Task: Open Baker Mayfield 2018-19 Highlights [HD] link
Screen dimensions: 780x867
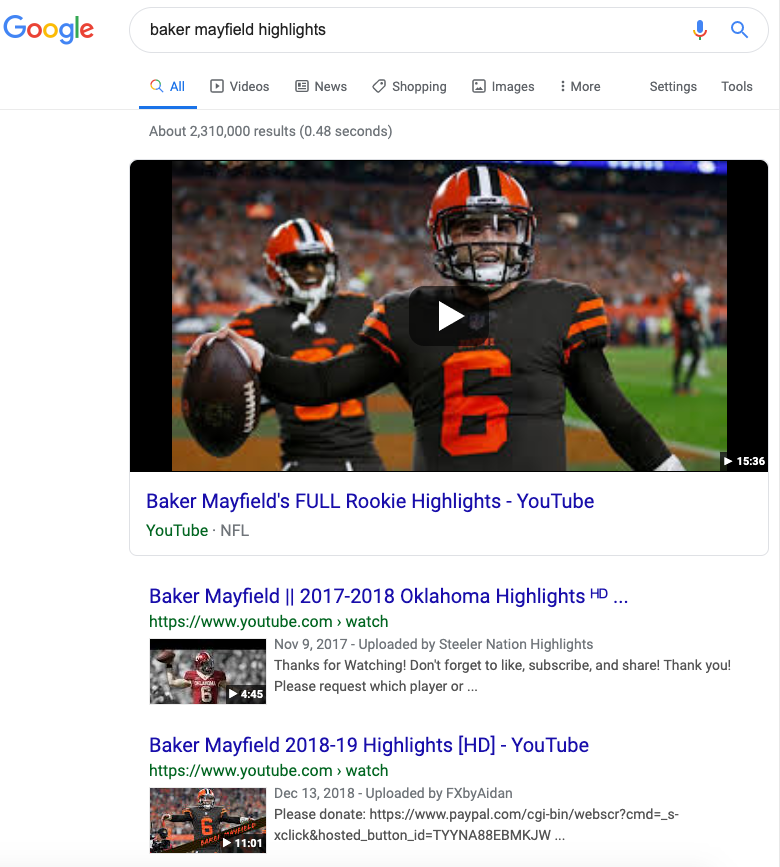Action: coord(369,745)
